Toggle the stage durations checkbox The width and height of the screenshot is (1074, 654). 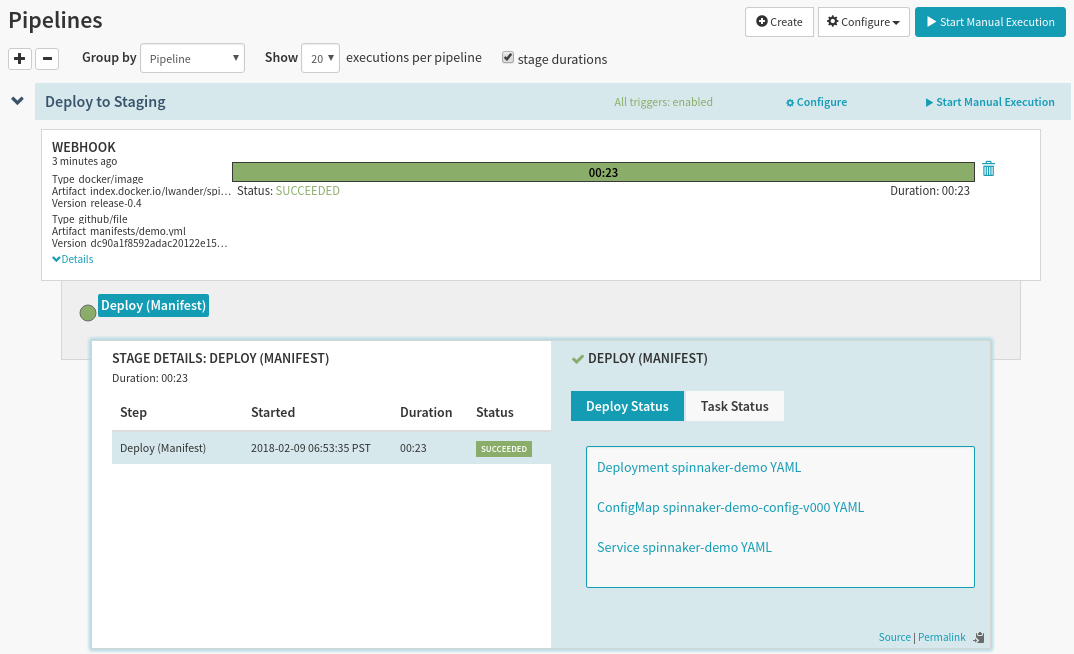(508, 58)
